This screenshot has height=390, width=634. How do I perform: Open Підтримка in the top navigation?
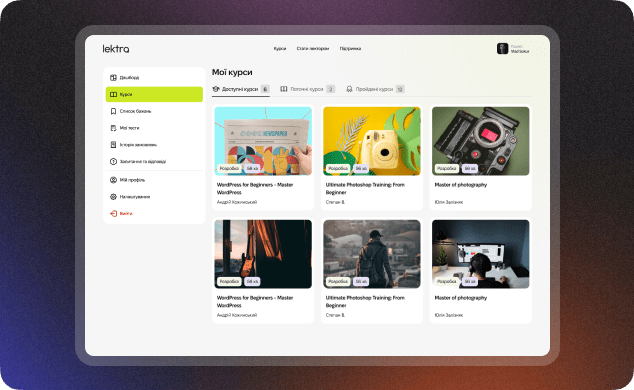(x=350, y=48)
